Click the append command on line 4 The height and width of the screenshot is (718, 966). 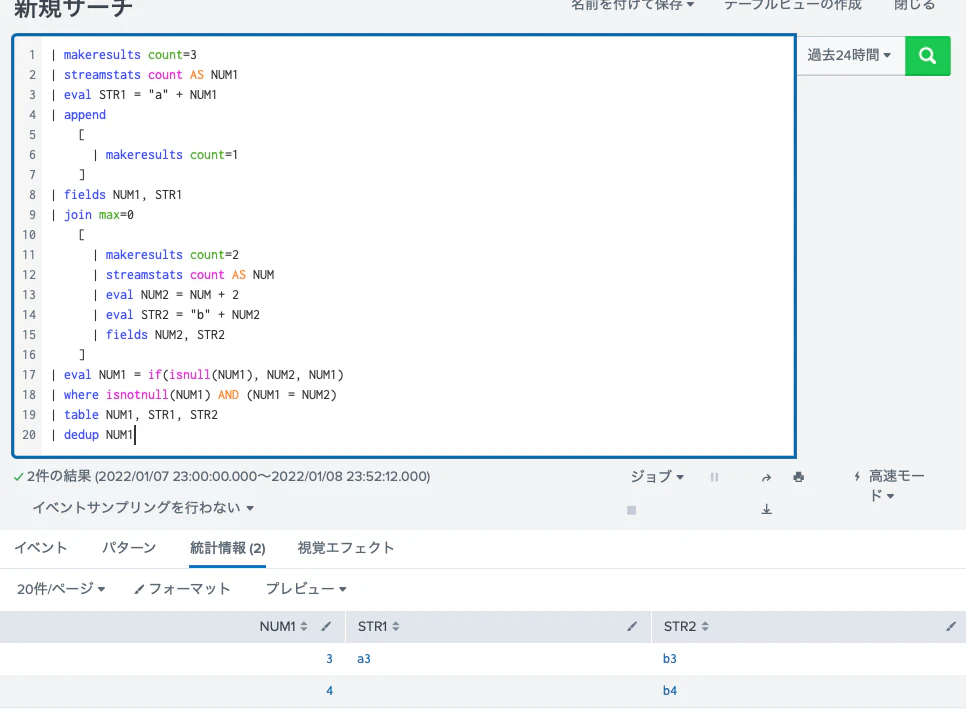click(x=84, y=115)
